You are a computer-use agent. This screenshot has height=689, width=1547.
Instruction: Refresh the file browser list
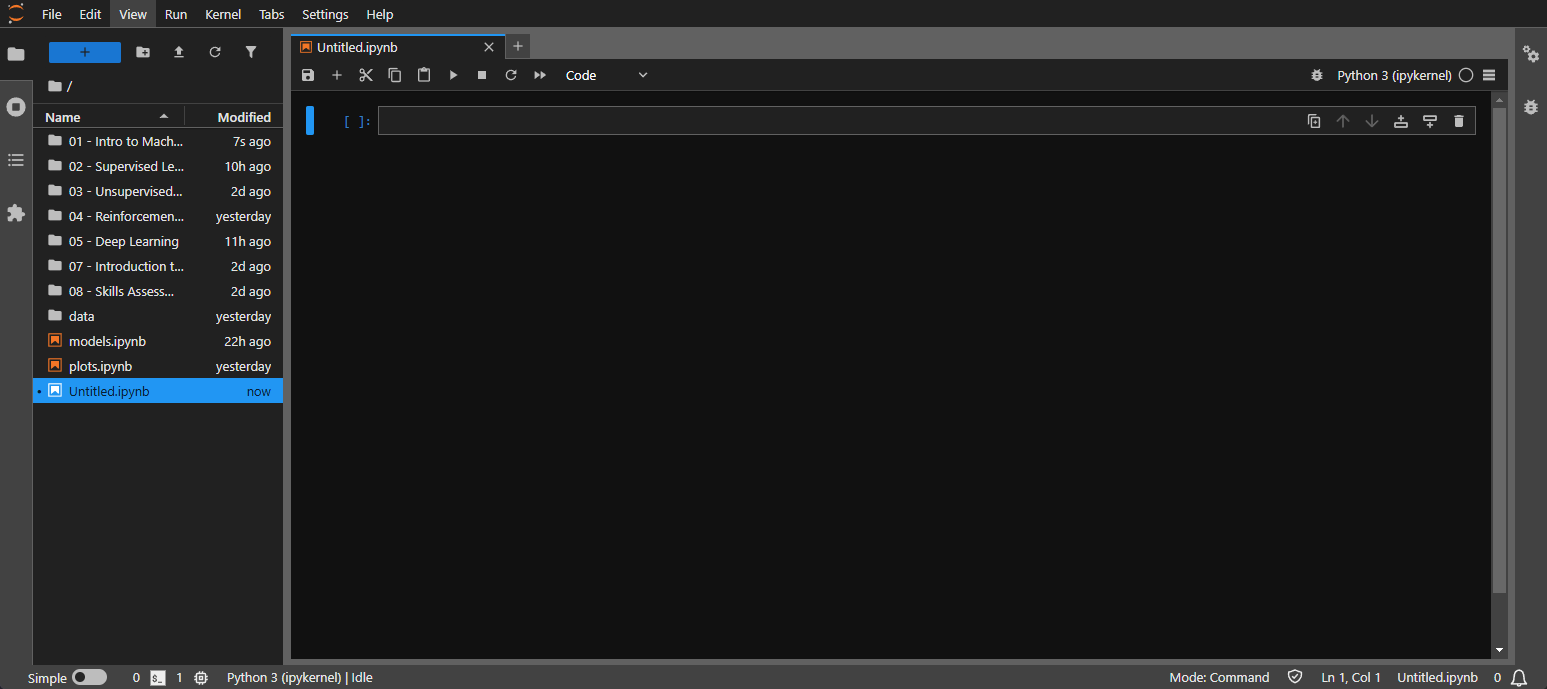click(x=214, y=51)
